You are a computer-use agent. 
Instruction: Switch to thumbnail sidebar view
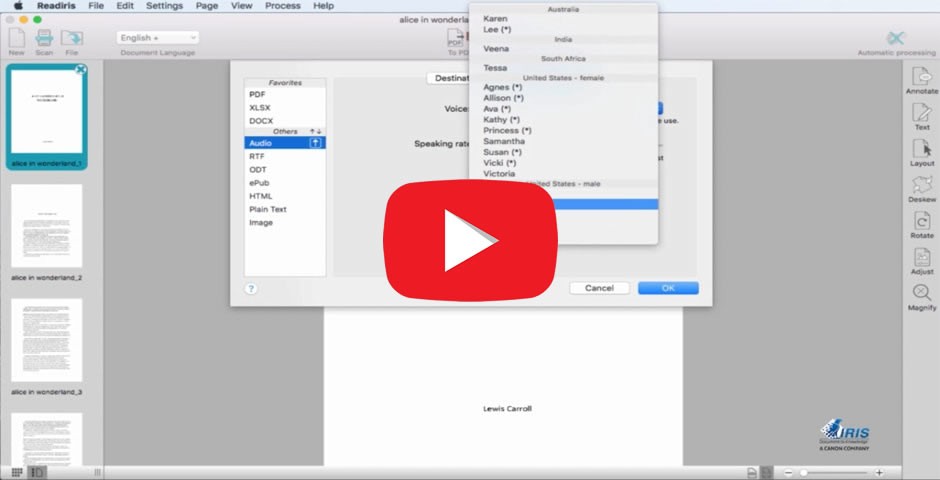(x=37, y=473)
